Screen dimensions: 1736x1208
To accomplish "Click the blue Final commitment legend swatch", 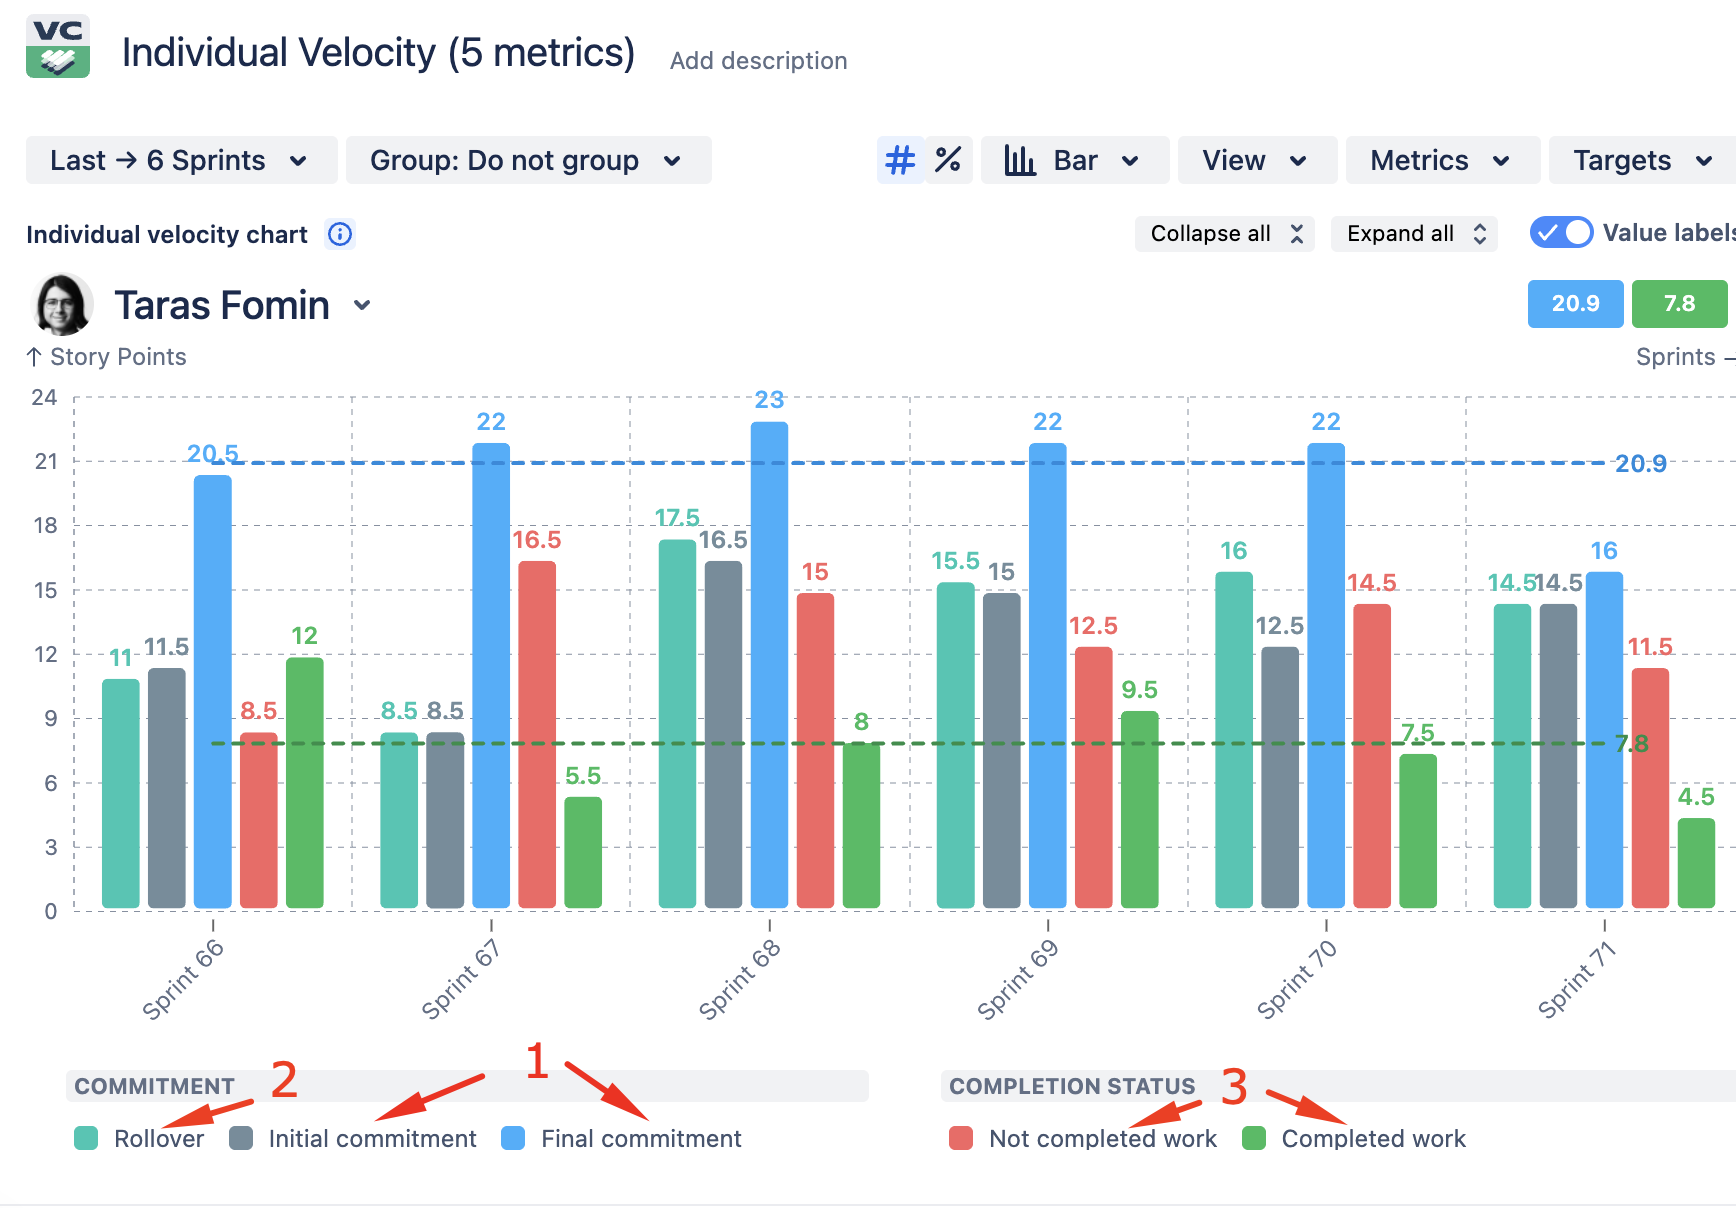I will 513,1138.
